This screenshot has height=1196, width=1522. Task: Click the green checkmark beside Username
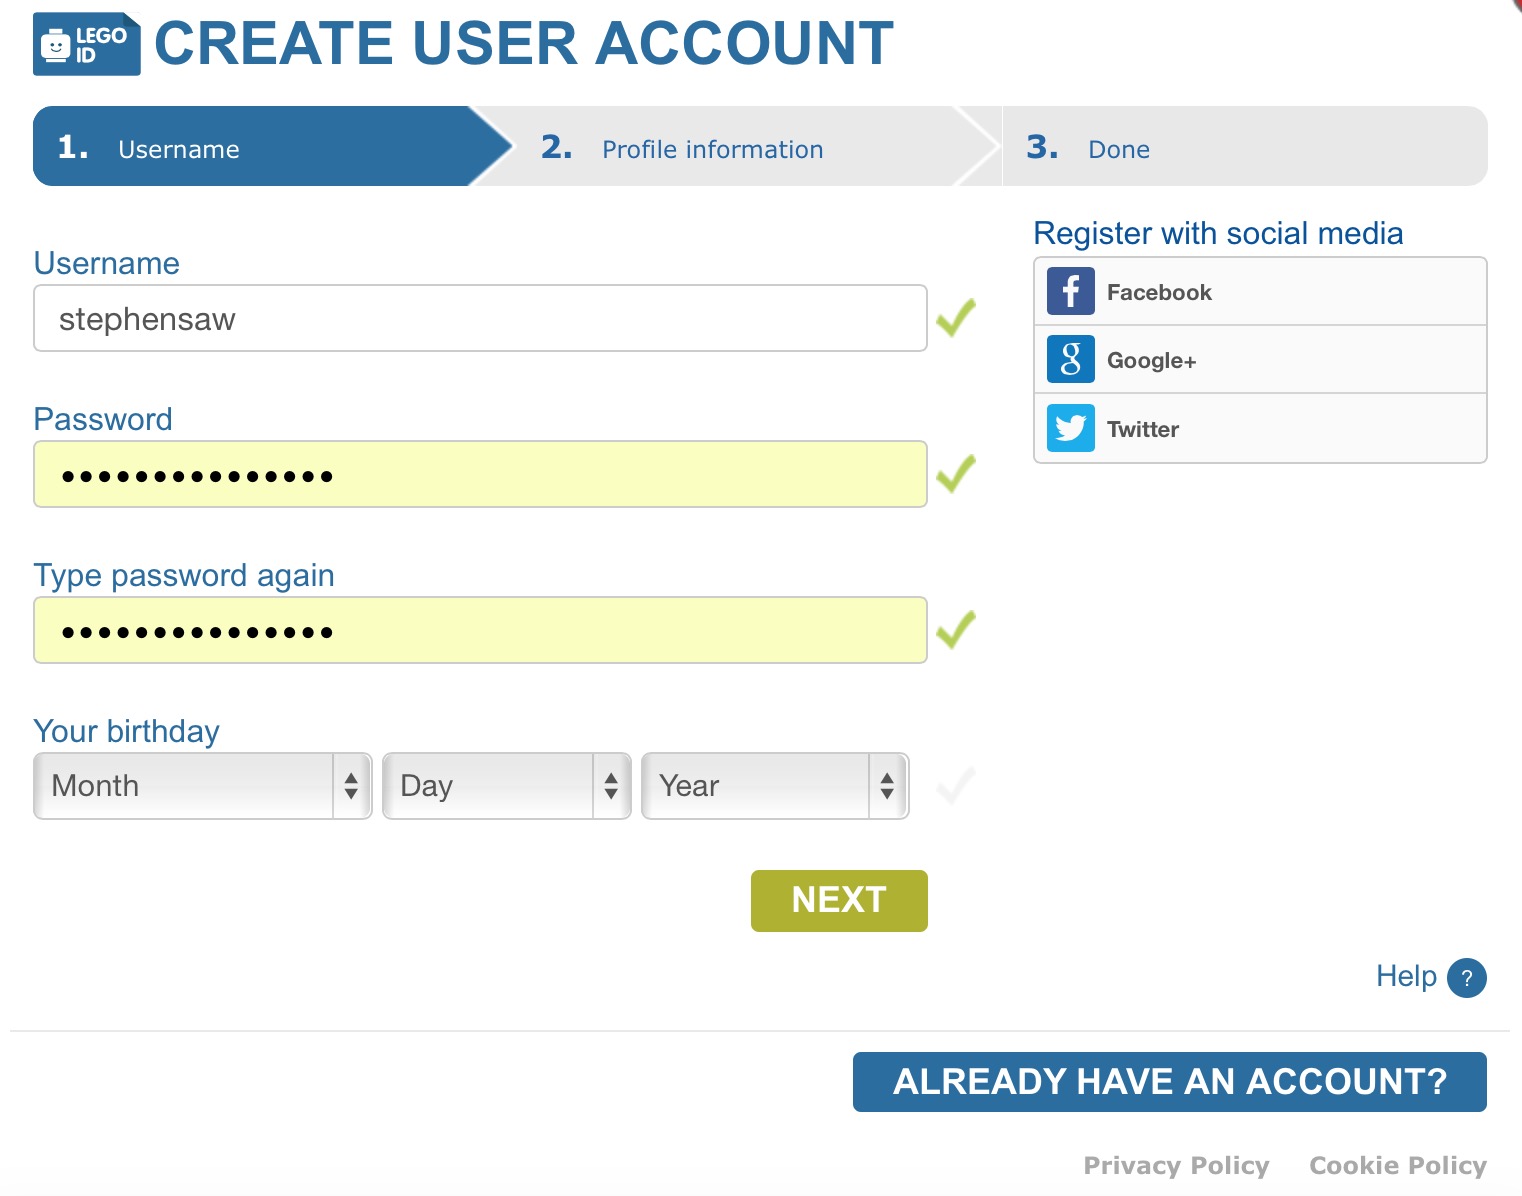coord(956,318)
